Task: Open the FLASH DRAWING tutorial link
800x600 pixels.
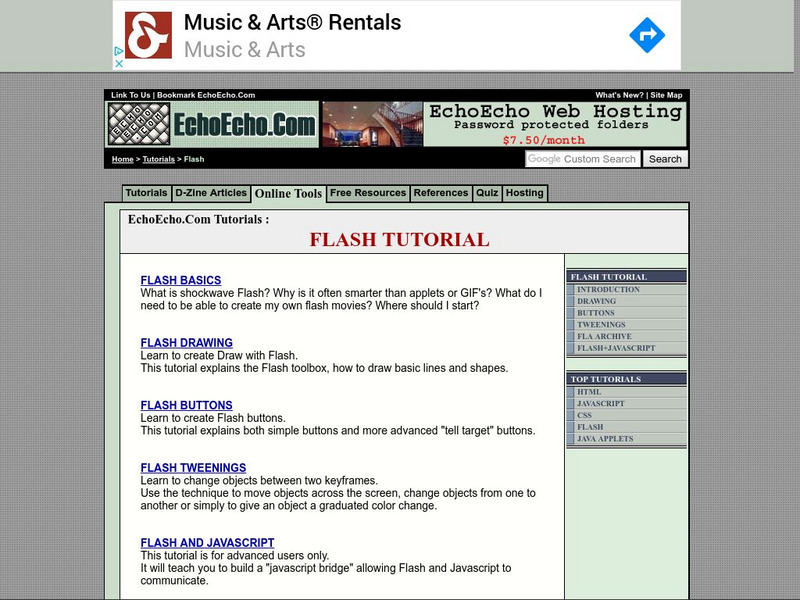Action: (x=187, y=342)
